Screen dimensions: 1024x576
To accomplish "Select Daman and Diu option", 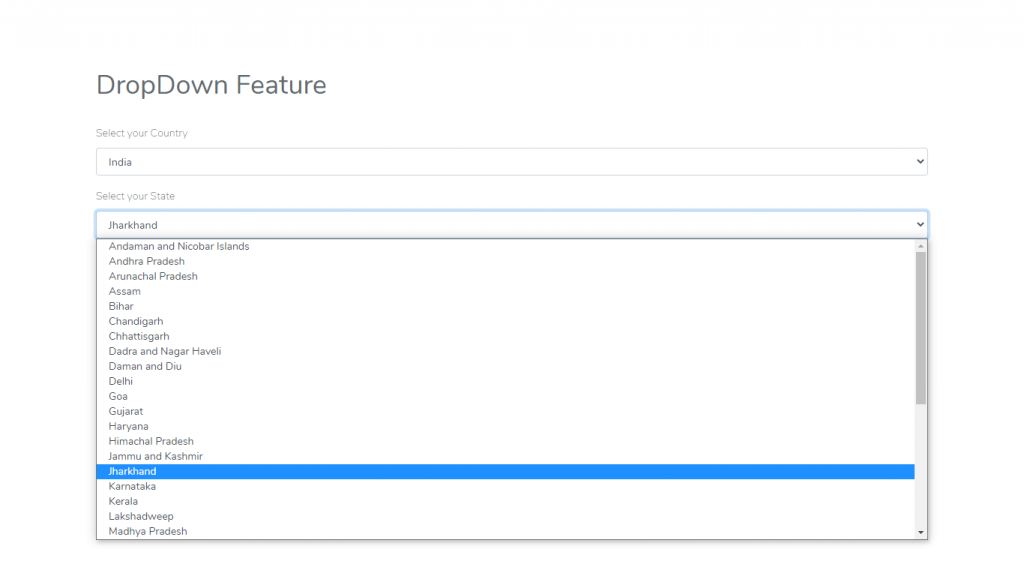I will tap(145, 366).
